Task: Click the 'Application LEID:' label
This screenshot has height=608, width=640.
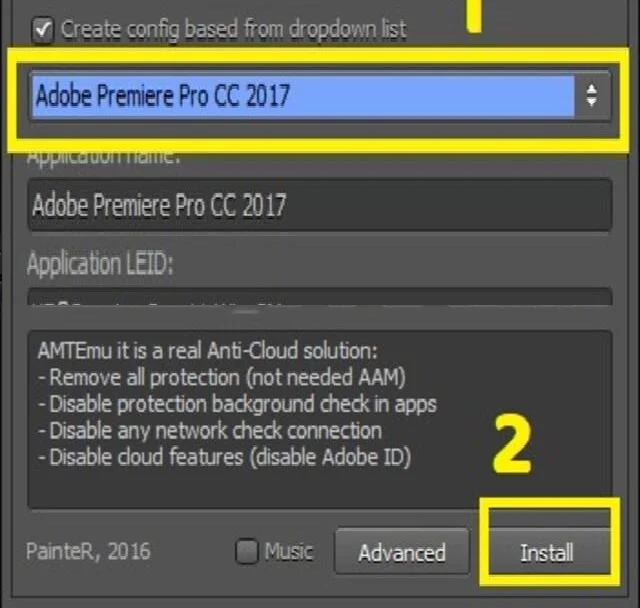Action: (100, 264)
